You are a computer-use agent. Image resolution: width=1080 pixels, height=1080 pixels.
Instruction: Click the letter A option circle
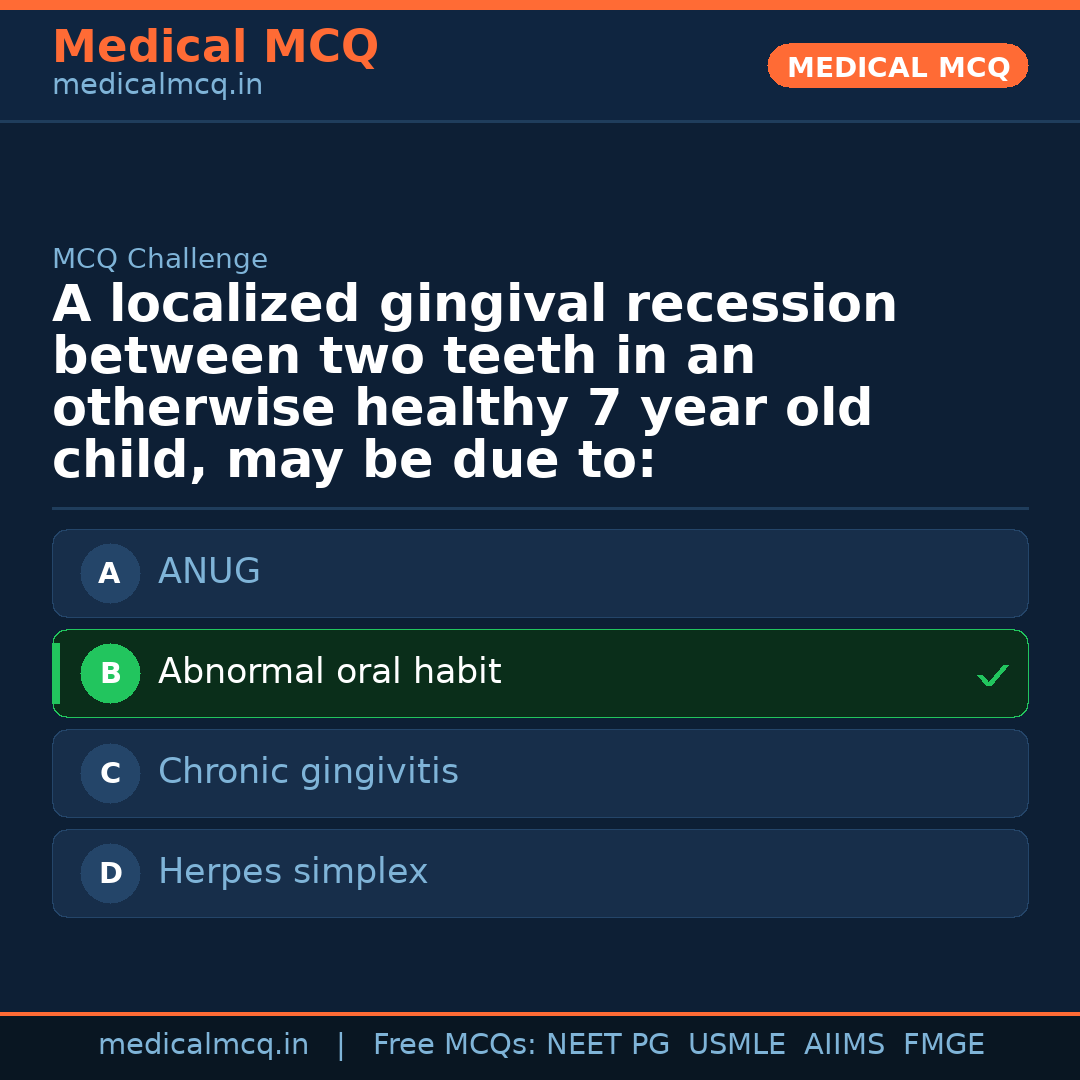(110, 574)
